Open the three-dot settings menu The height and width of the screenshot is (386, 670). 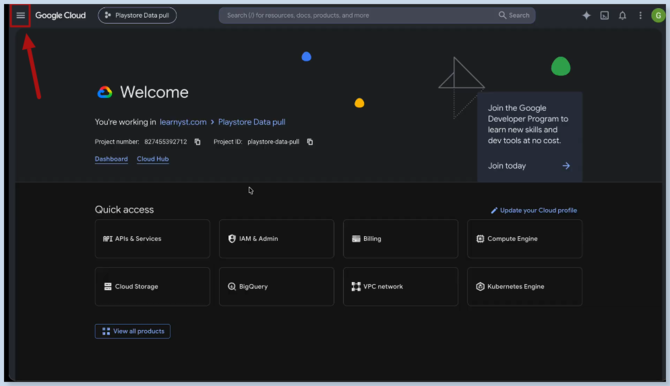click(x=640, y=15)
